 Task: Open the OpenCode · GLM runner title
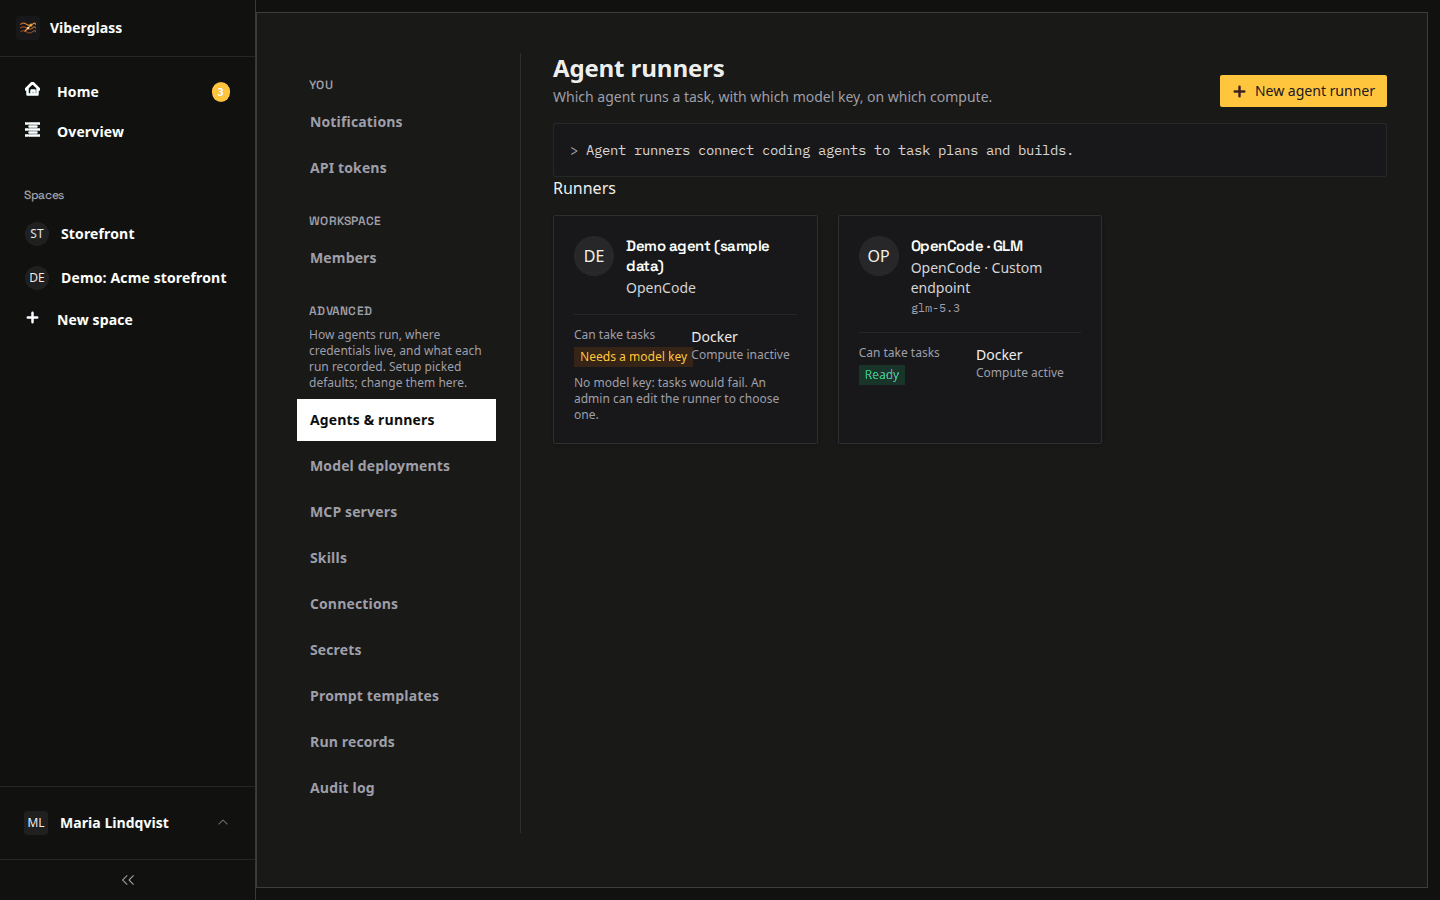pyautogui.click(x=966, y=246)
